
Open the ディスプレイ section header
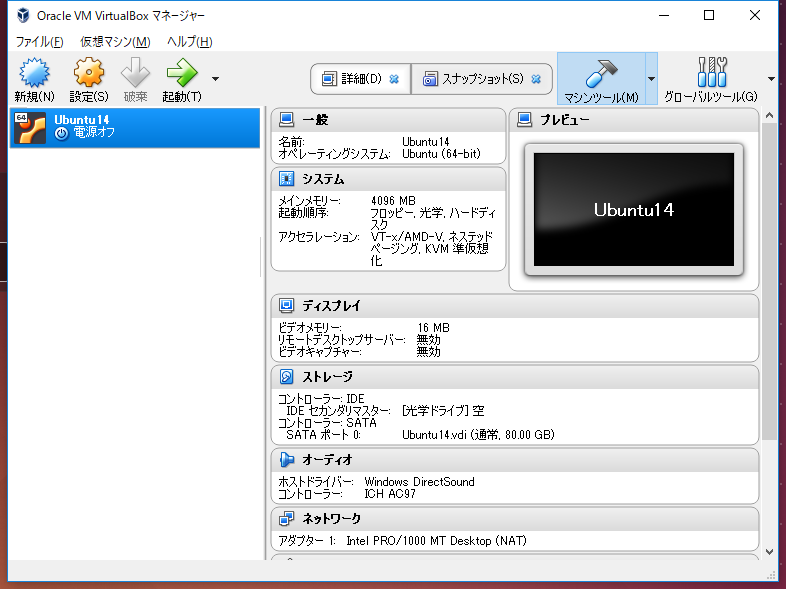click(x=515, y=306)
